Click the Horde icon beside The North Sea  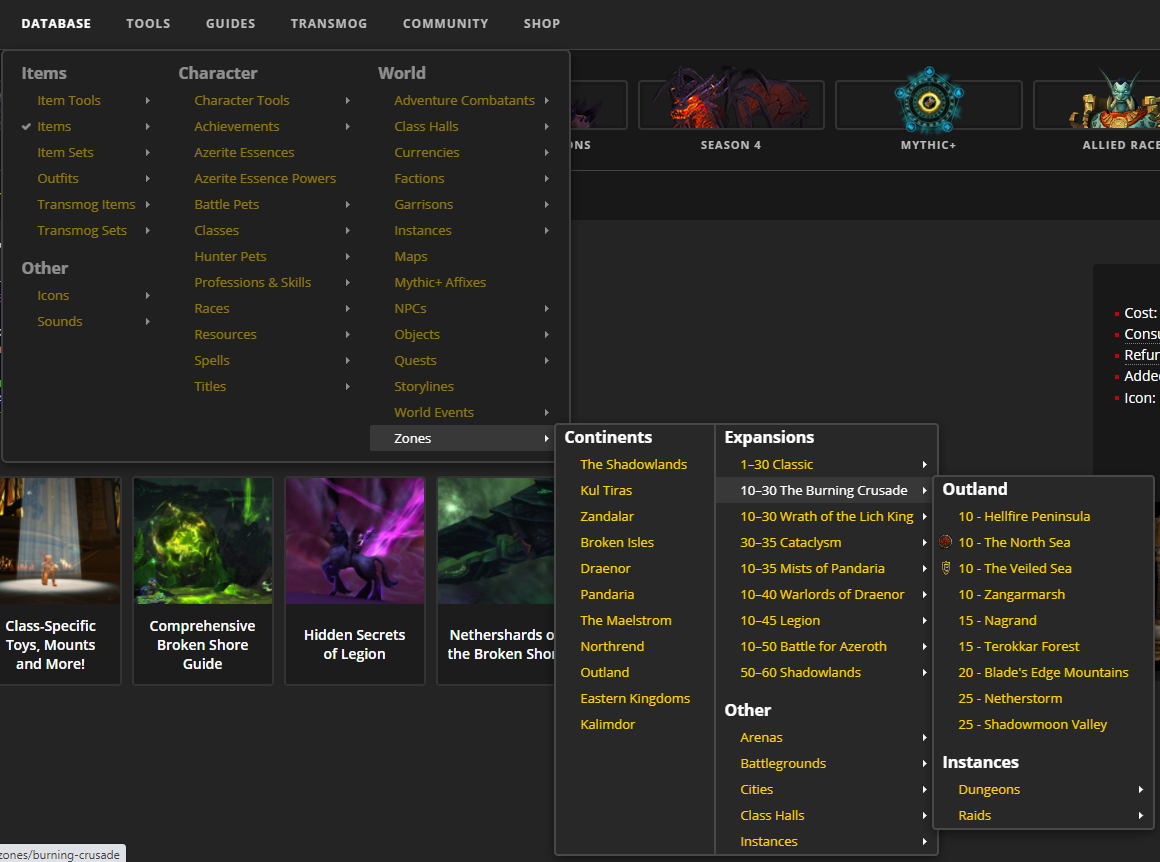coord(946,542)
